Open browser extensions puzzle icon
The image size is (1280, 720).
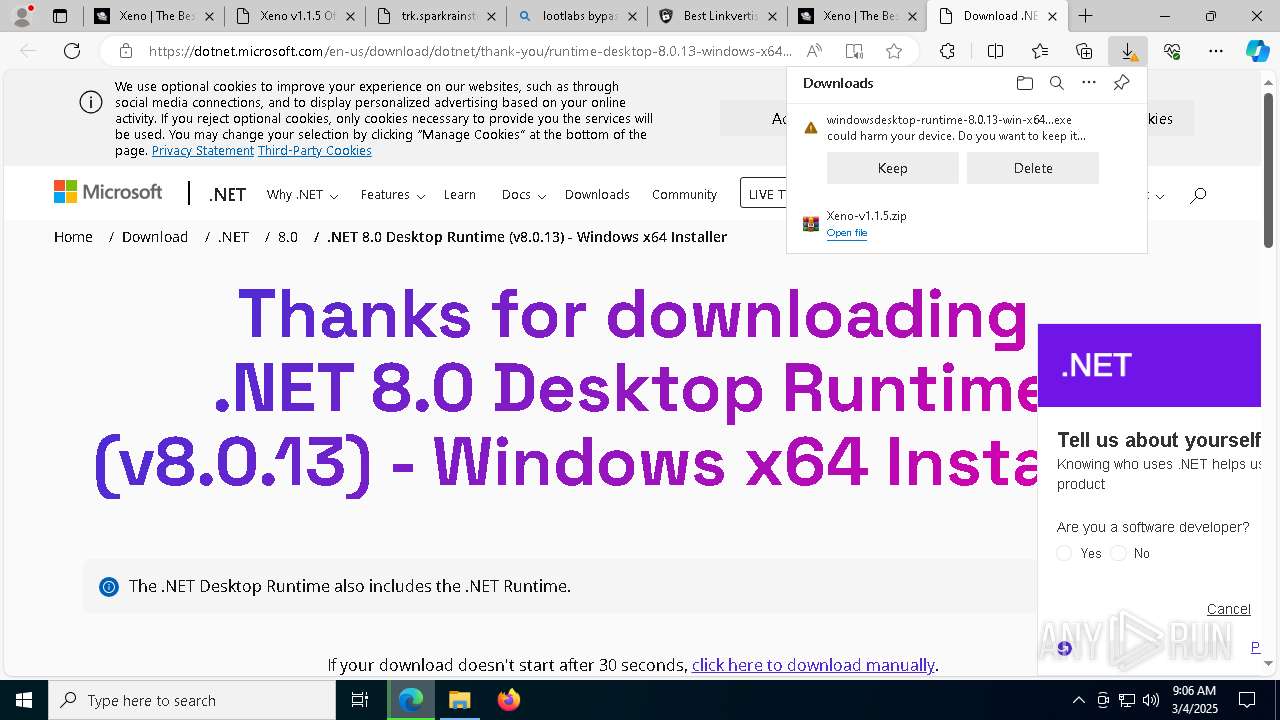point(947,51)
